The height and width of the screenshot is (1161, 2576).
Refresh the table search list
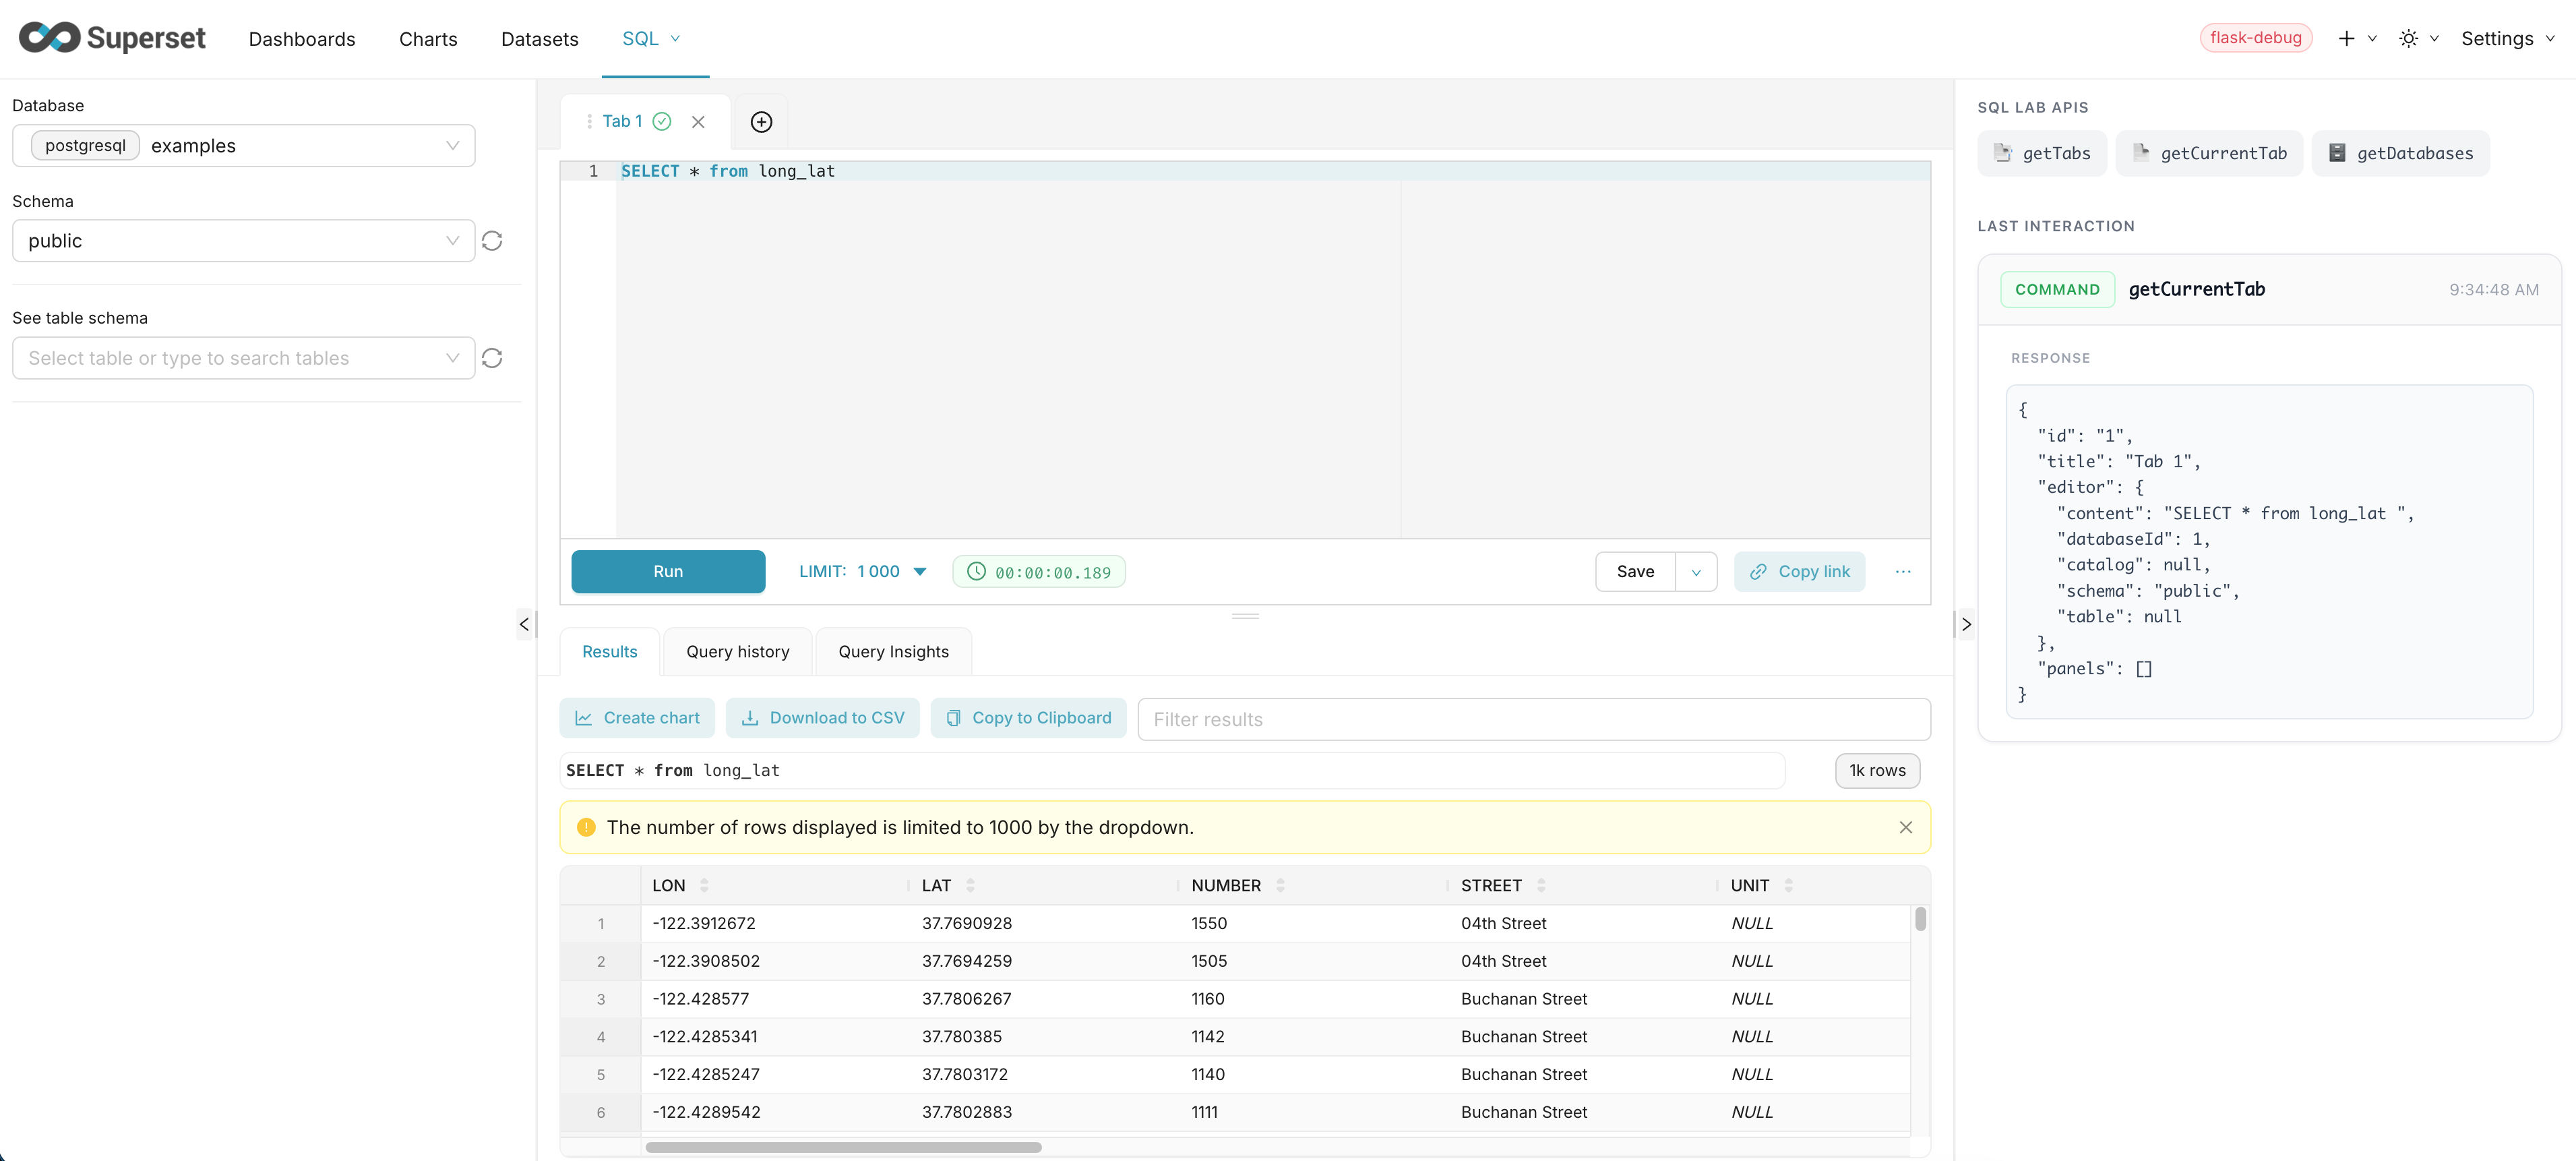(492, 358)
